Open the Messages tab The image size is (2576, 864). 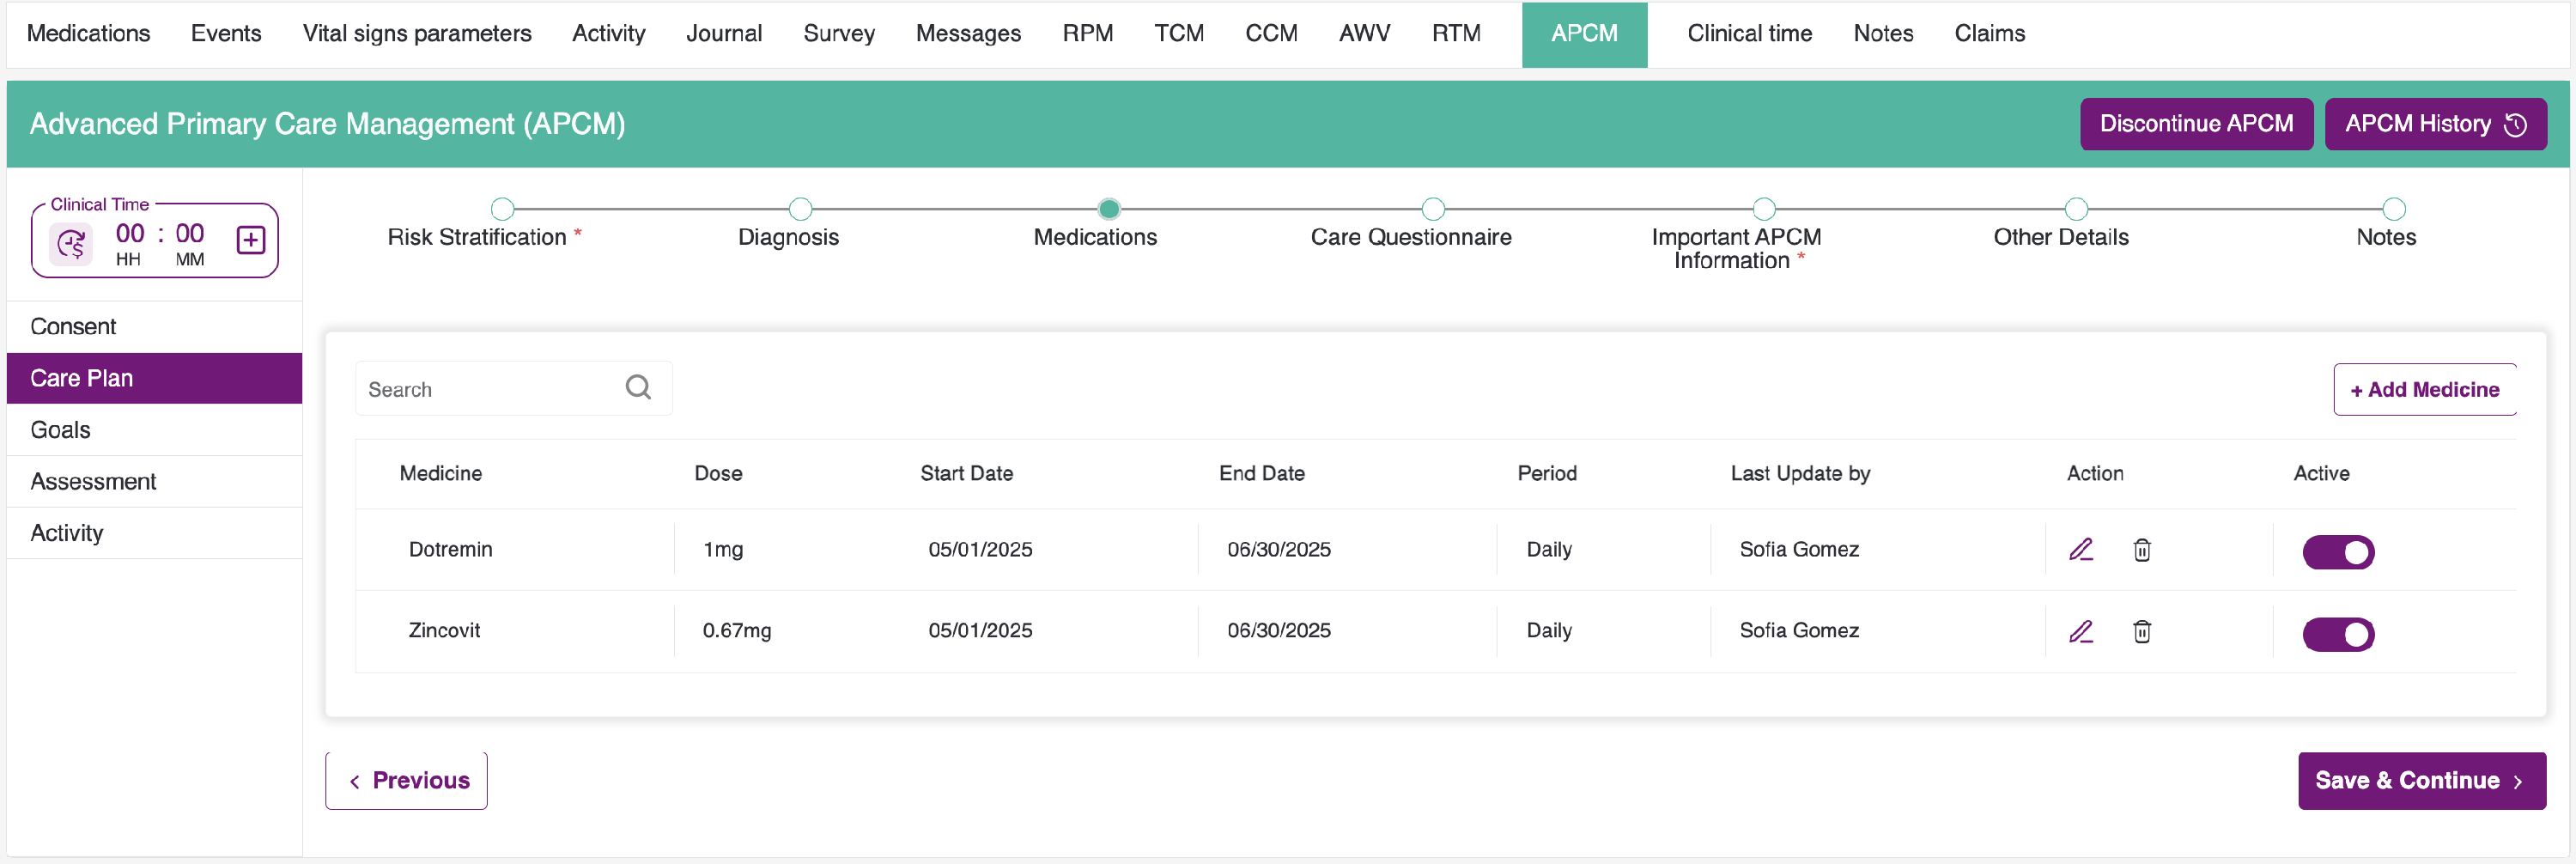[x=968, y=34]
